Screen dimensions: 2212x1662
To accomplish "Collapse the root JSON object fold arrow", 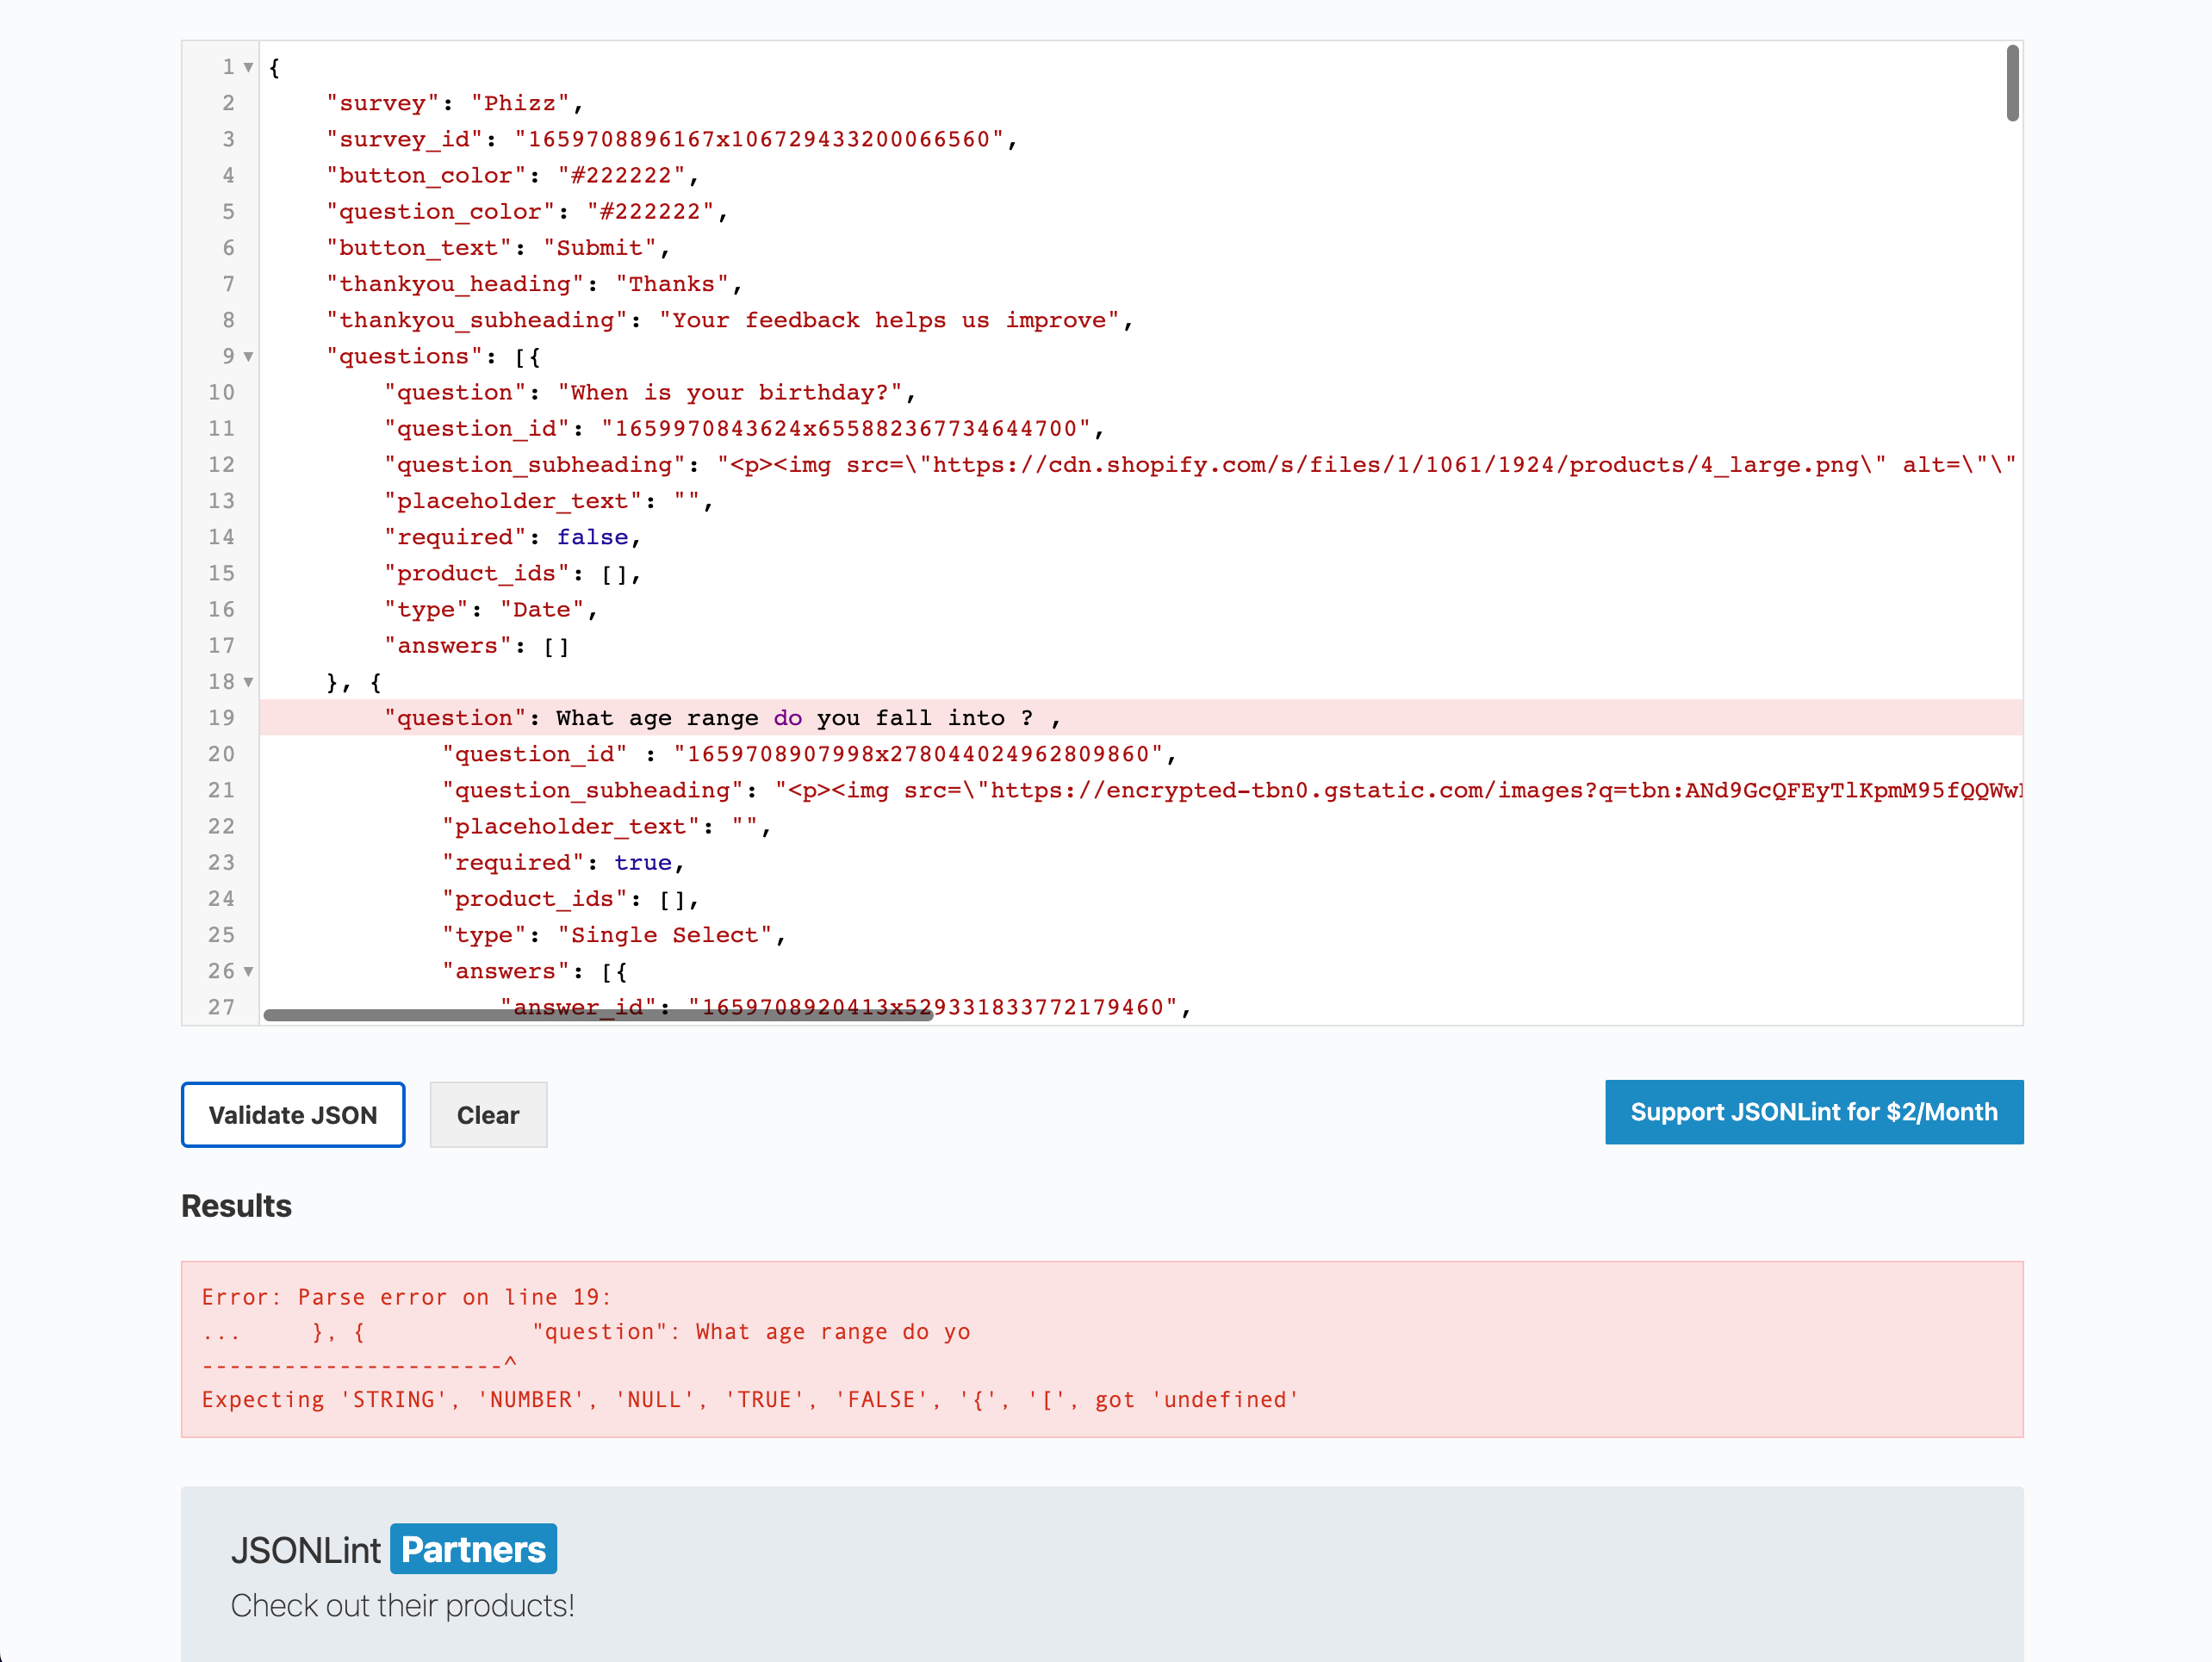I will [x=246, y=67].
